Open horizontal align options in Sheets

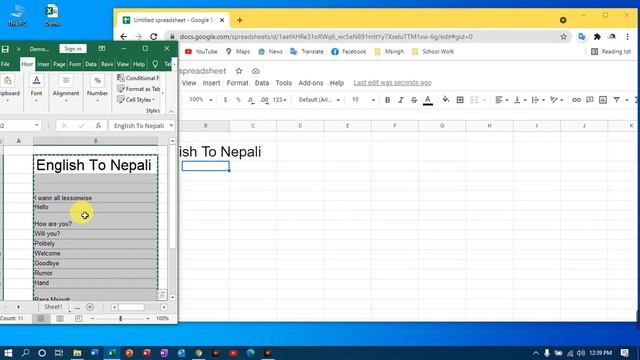click(501, 100)
